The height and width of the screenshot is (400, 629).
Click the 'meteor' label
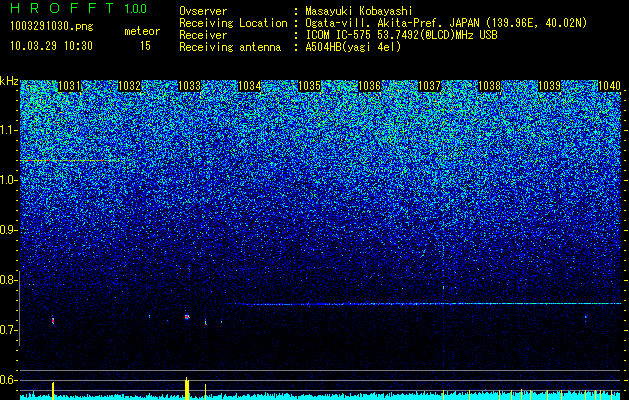142,31
